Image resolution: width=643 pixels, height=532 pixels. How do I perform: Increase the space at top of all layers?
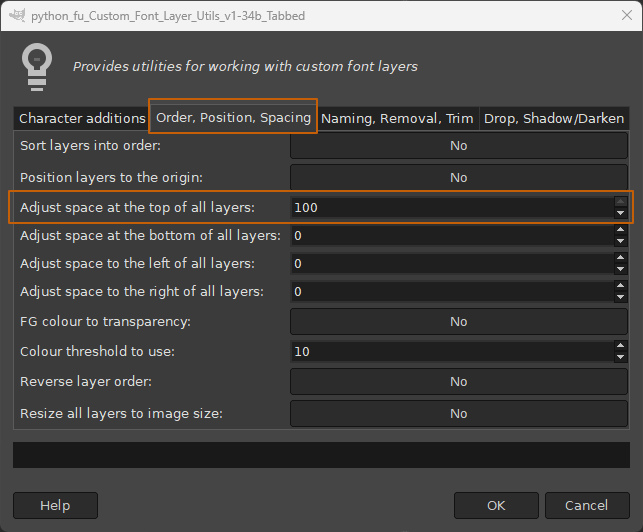(620, 202)
